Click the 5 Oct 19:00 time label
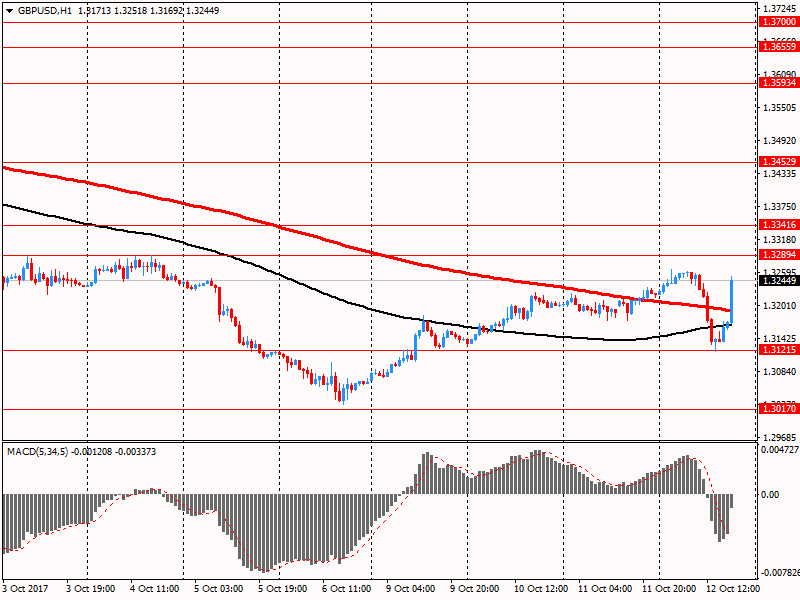Screen dimensions: 800x600 (x=282, y=589)
